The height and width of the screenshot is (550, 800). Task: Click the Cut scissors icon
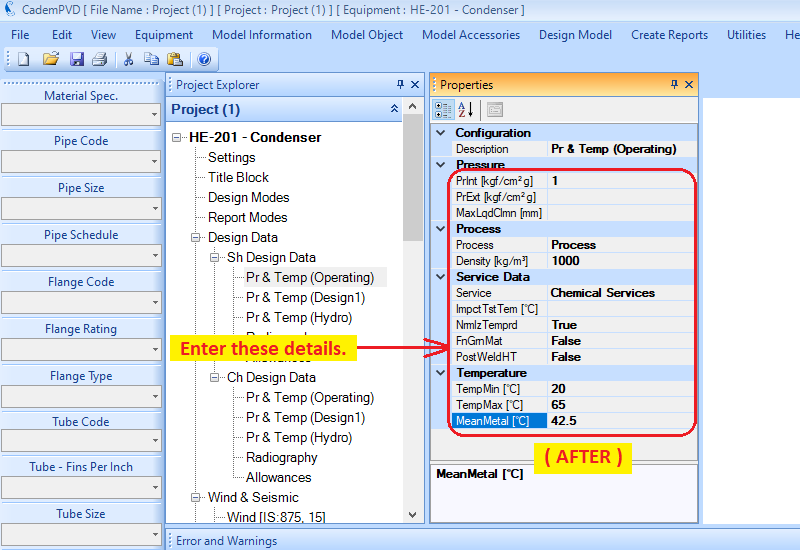click(x=128, y=60)
